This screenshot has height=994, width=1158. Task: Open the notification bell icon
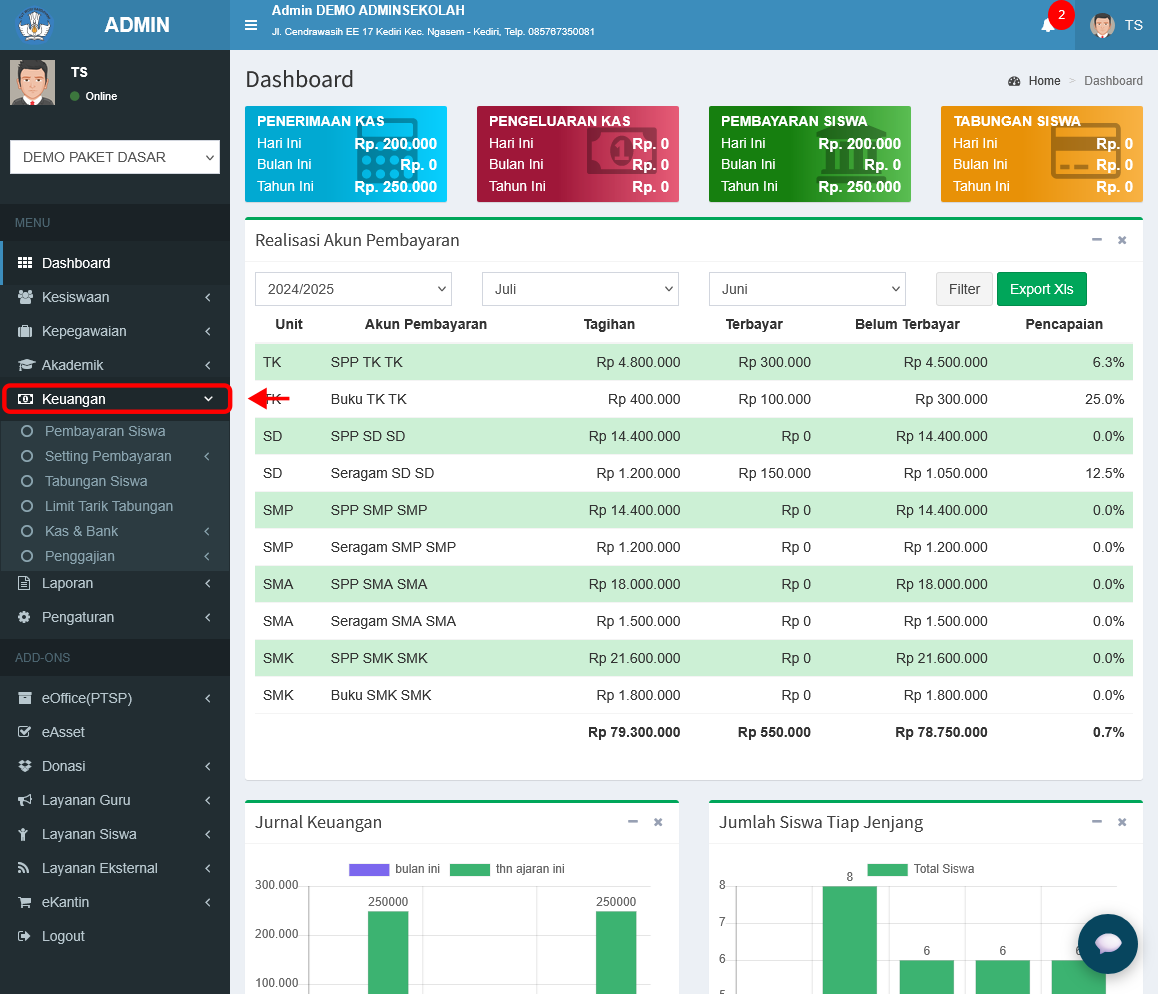click(x=1047, y=26)
